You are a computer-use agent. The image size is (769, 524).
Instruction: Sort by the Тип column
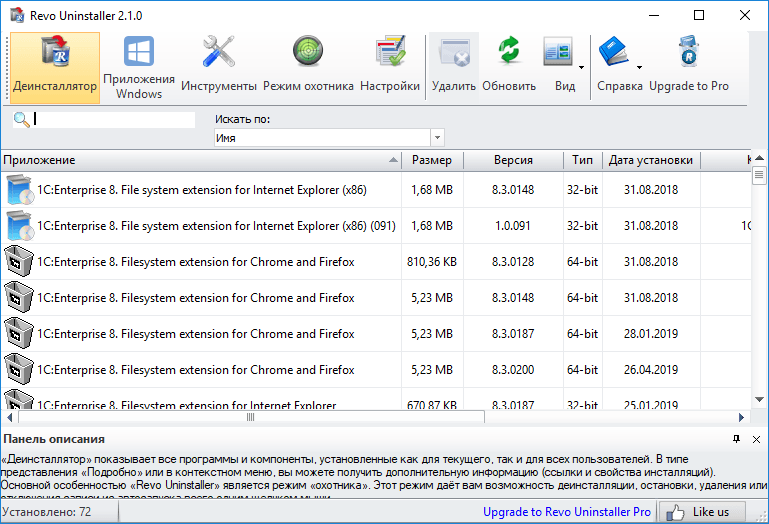coord(583,160)
